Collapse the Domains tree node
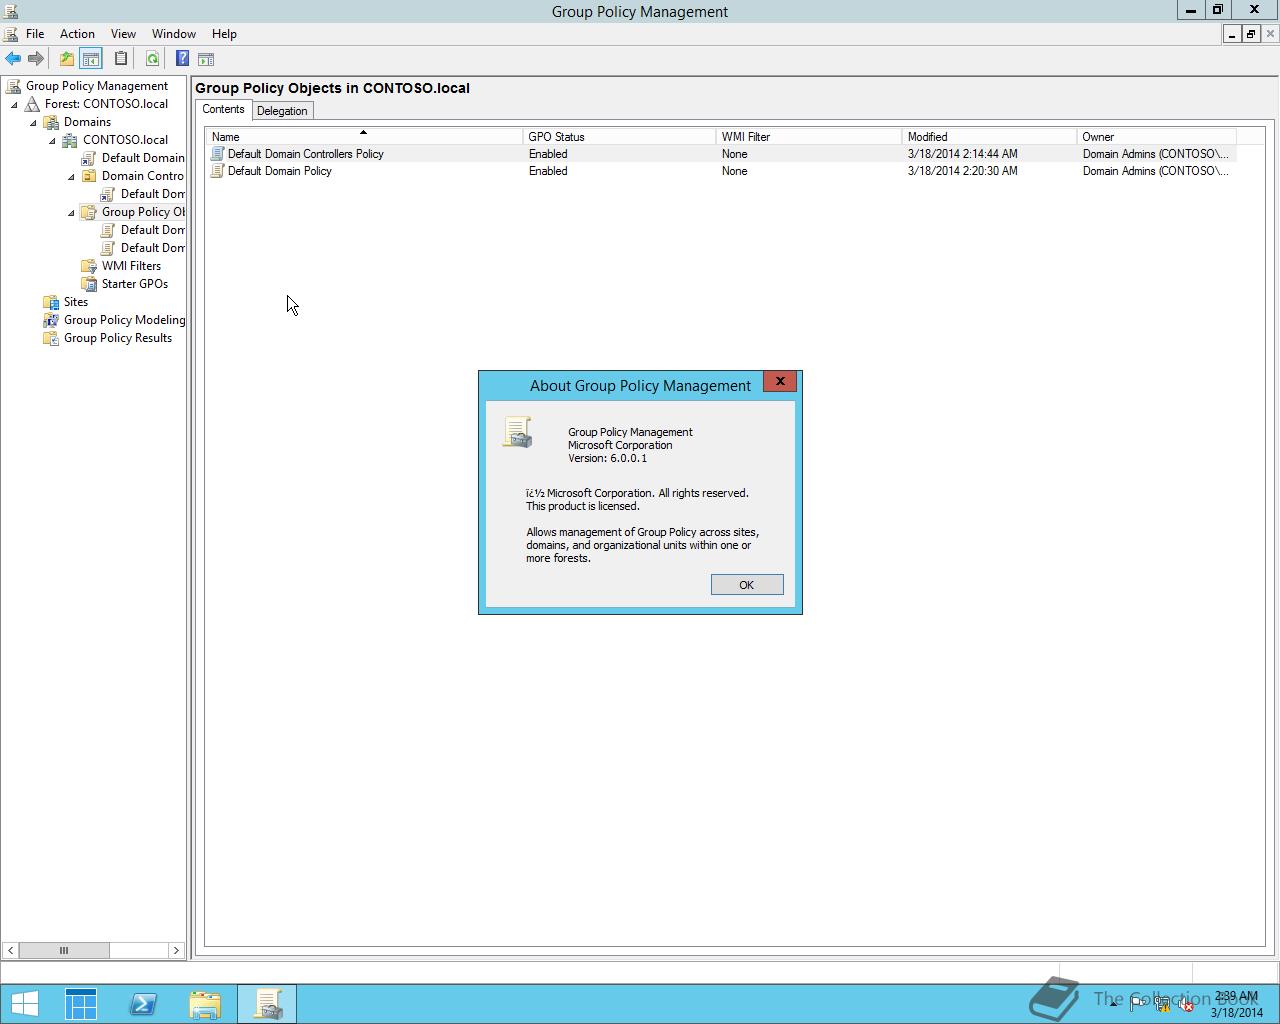Viewport: 1280px width, 1024px height. (33, 122)
